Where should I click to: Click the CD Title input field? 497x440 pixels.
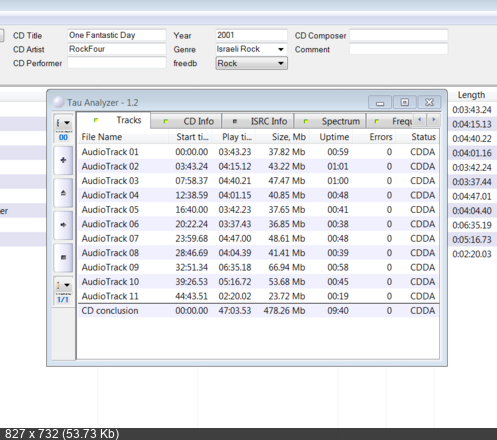pyautogui.click(x=117, y=35)
